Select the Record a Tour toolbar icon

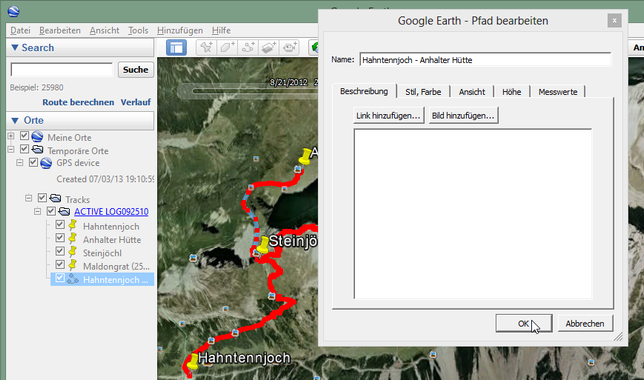(290, 48)
